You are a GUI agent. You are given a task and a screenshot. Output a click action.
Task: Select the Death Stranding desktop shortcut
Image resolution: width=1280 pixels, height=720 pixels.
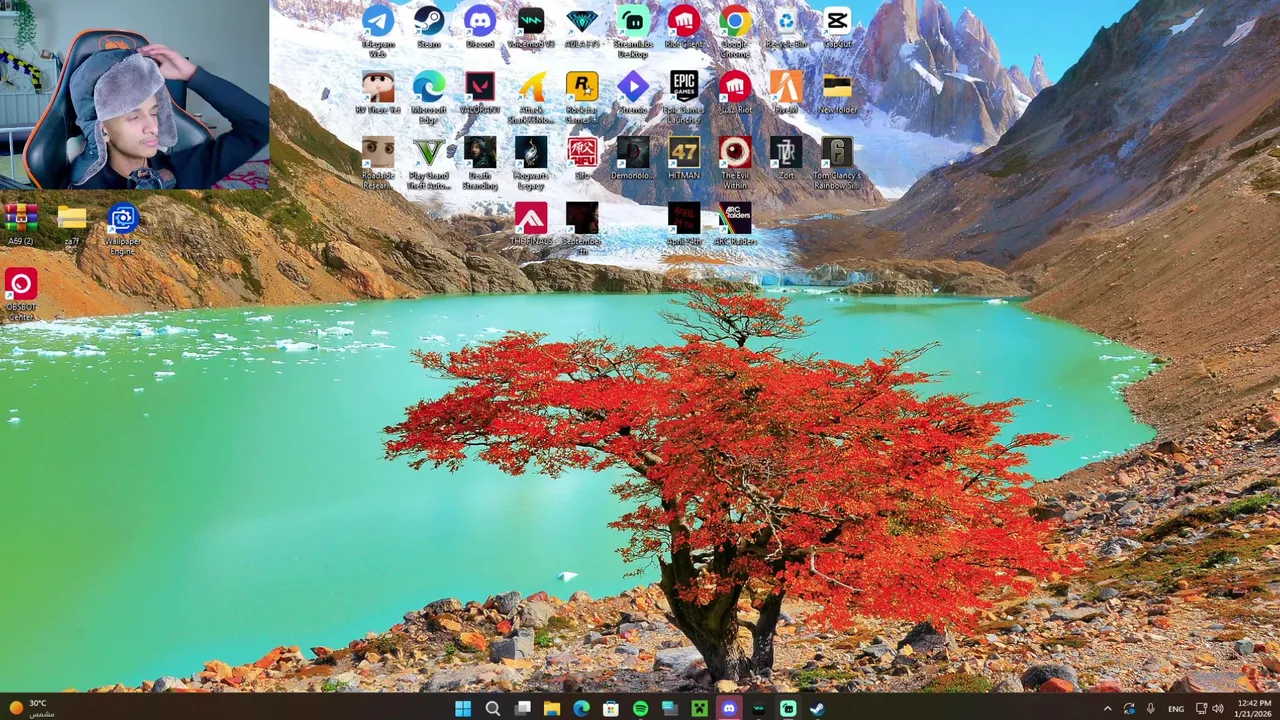coord(480,160)
